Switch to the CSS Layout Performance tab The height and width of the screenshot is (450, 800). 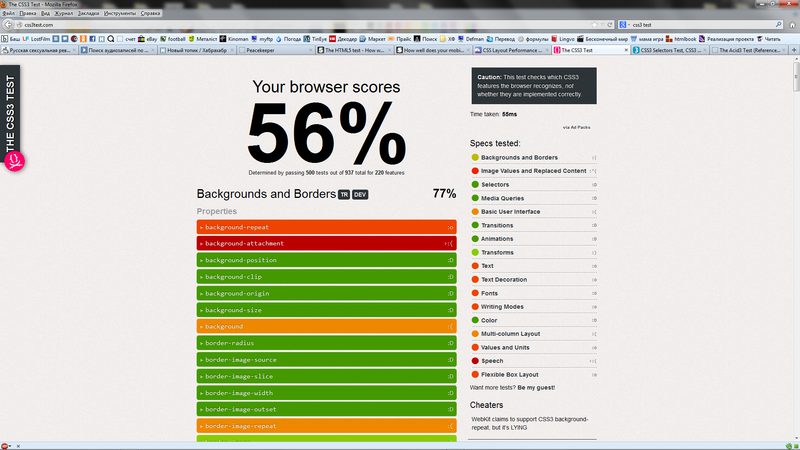tap(512, 50)
